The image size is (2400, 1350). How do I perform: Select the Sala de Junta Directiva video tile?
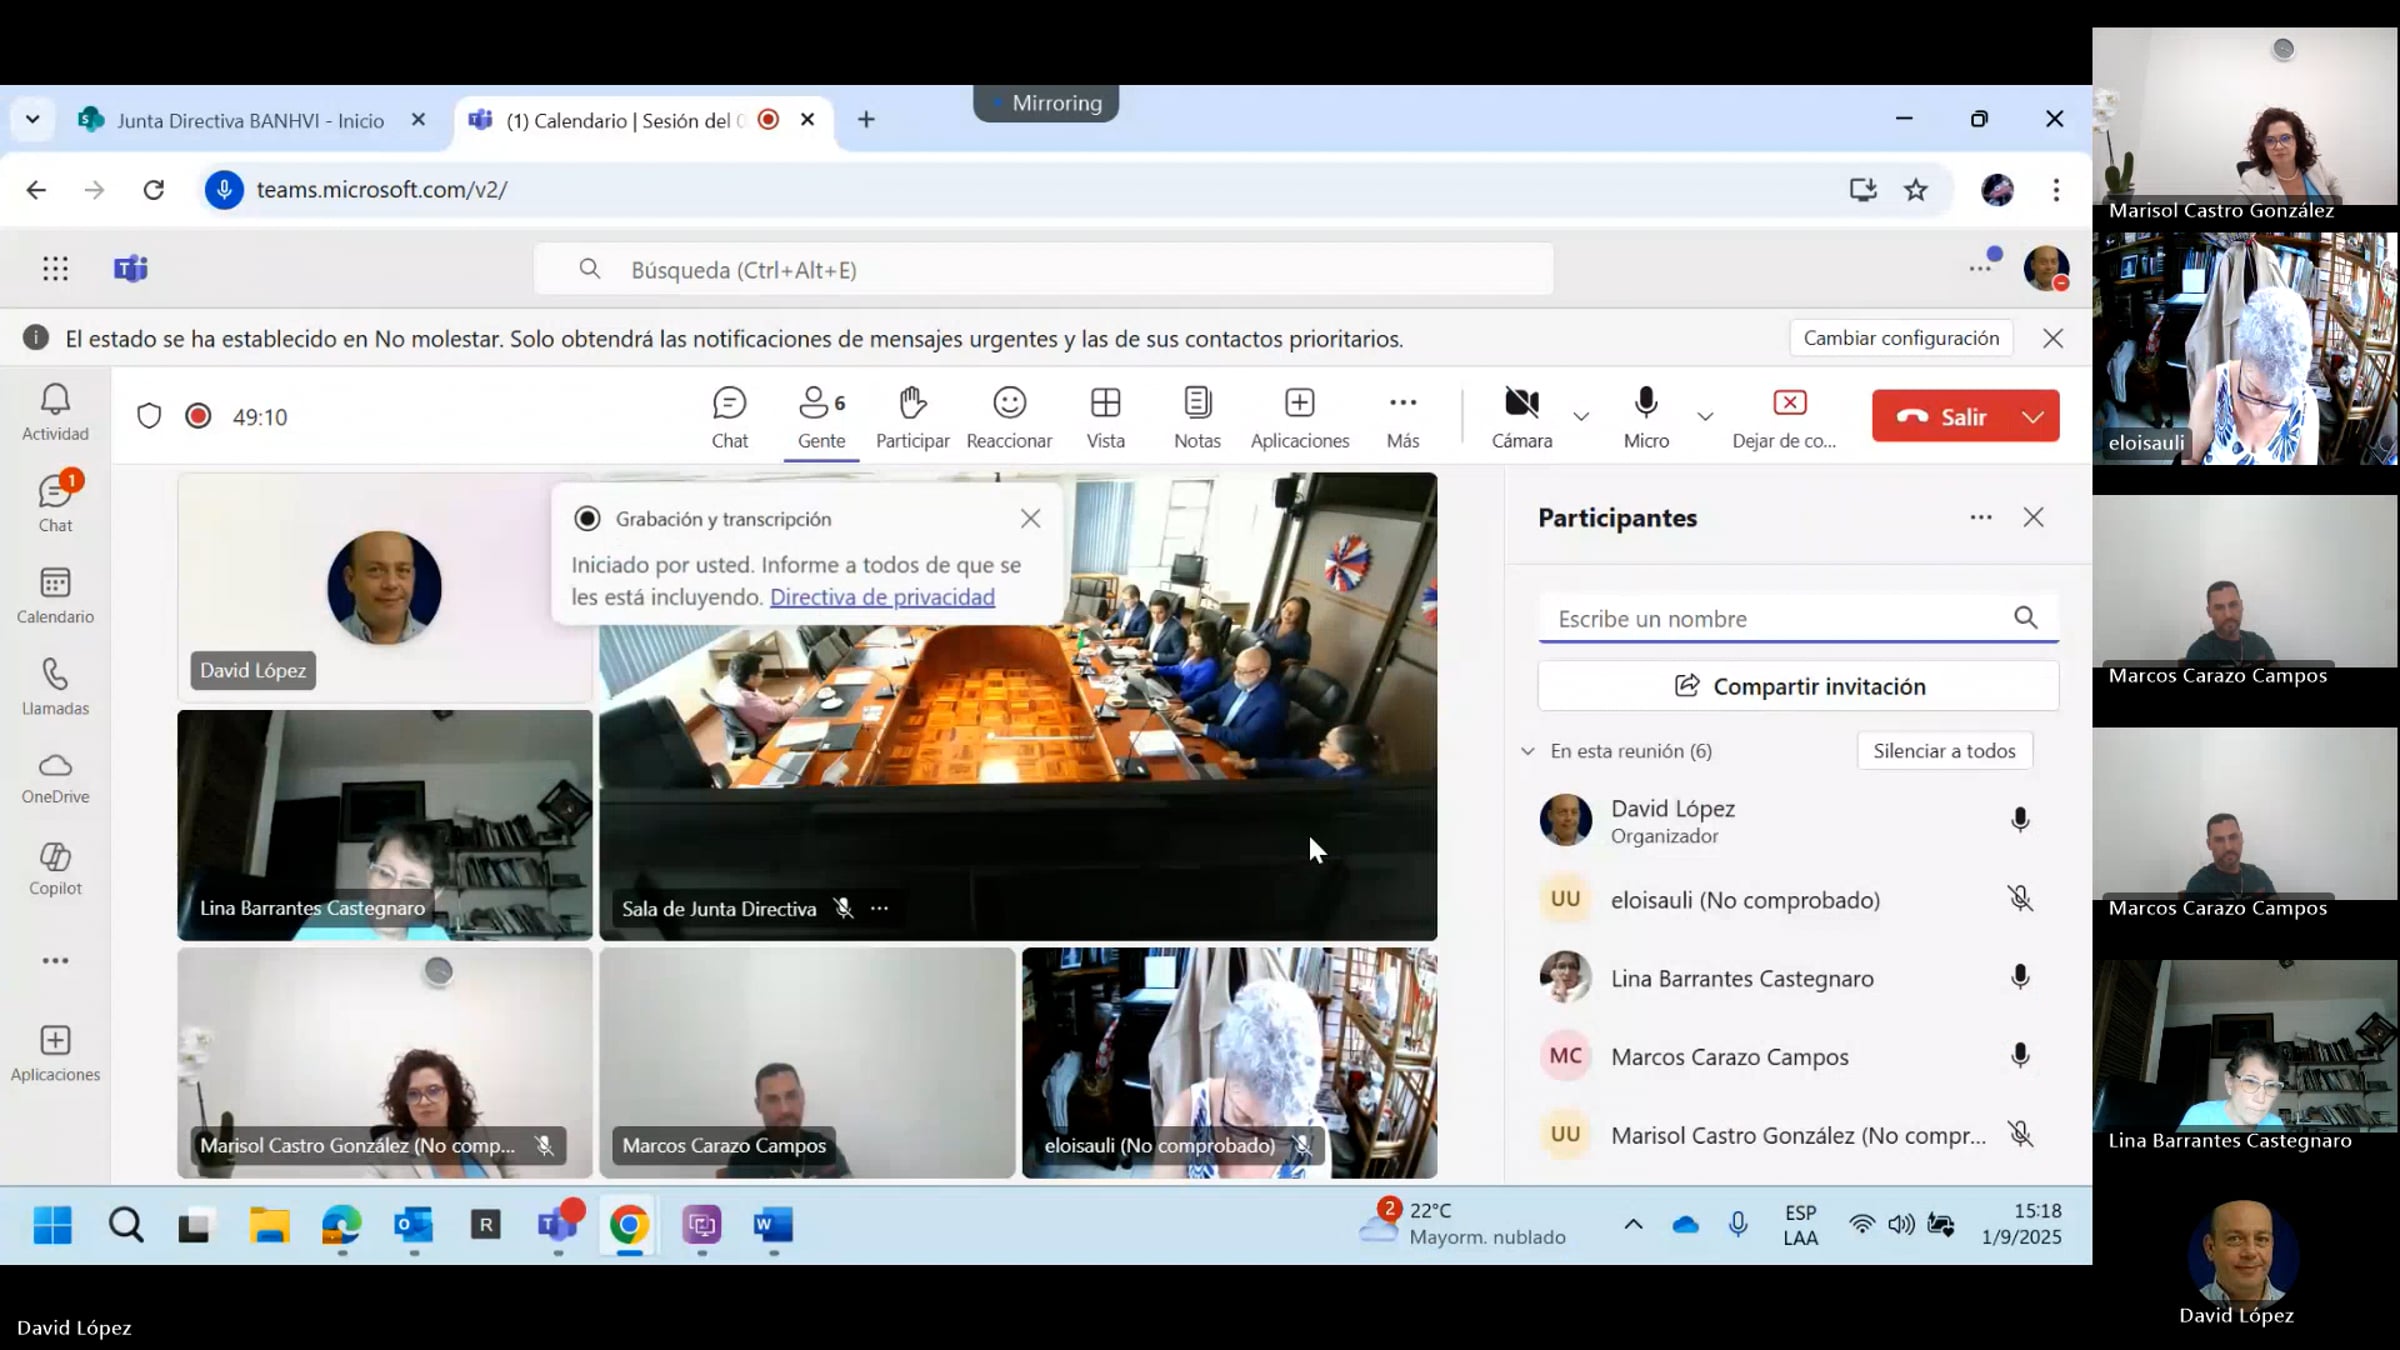tap(1018, 706)
